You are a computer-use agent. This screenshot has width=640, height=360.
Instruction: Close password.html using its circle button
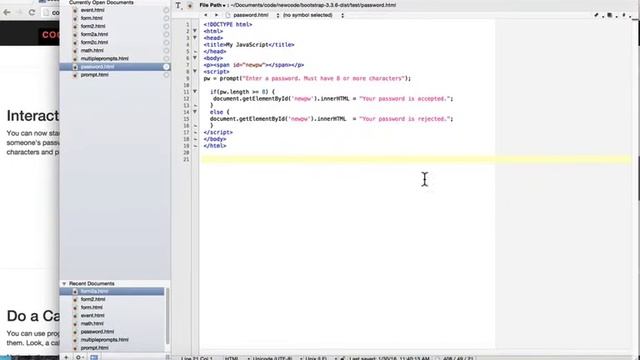pyautogui.click(x=166, y=67)
